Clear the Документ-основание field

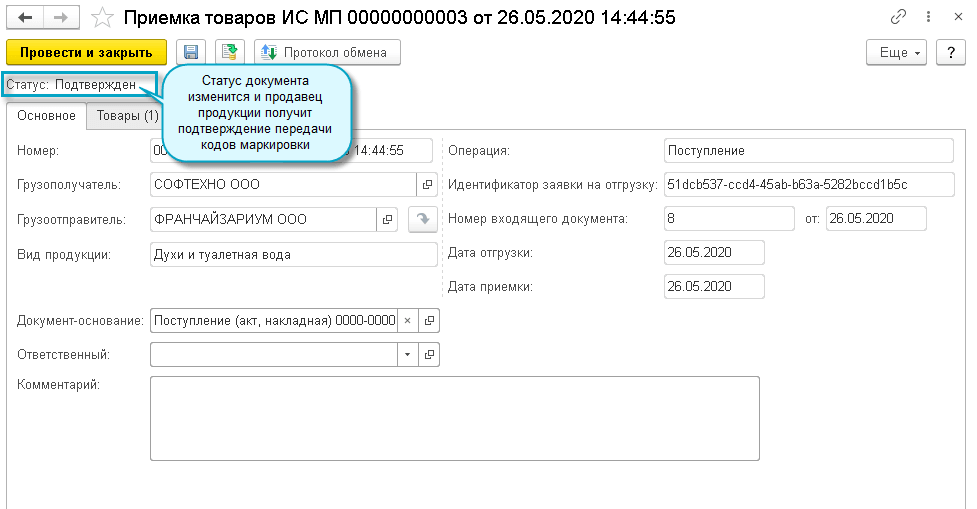[x=407, y=321]
